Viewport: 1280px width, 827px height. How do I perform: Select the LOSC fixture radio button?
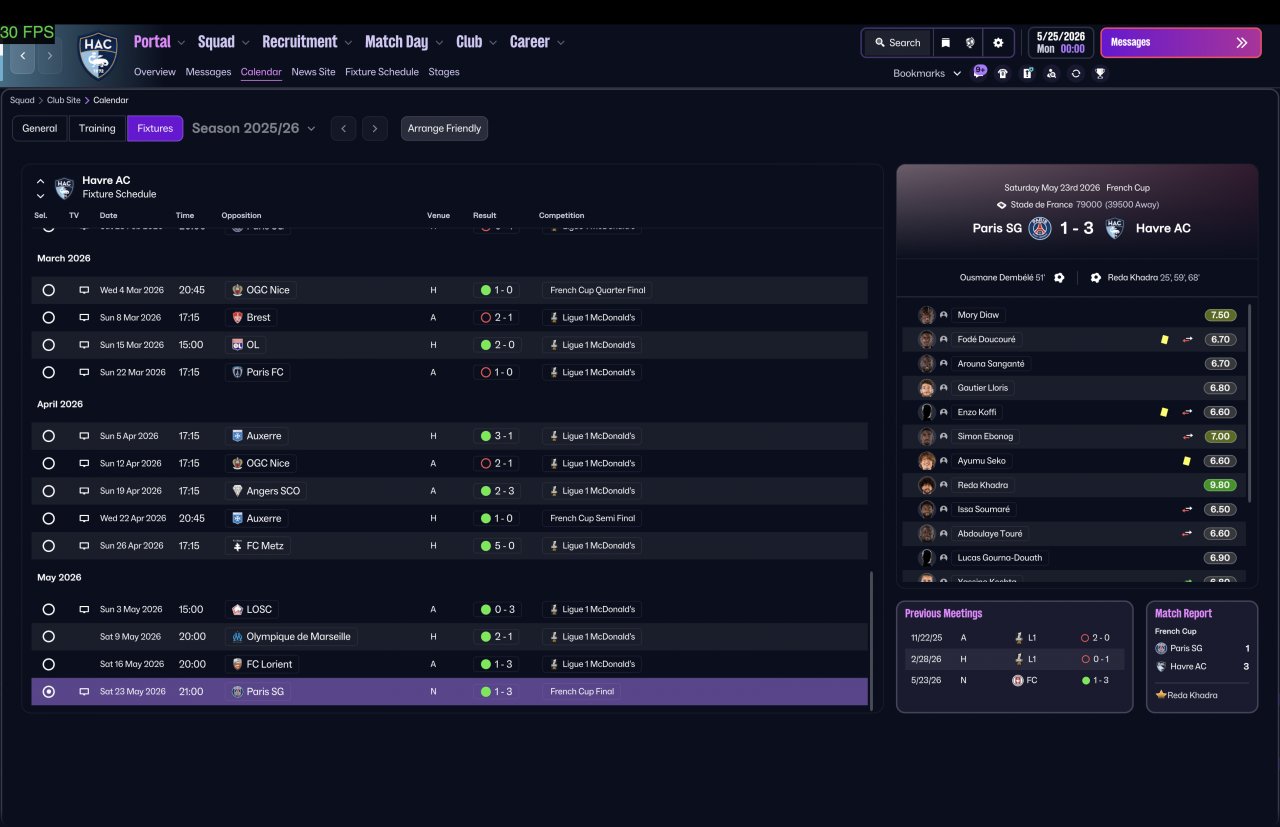coord(48,609)
